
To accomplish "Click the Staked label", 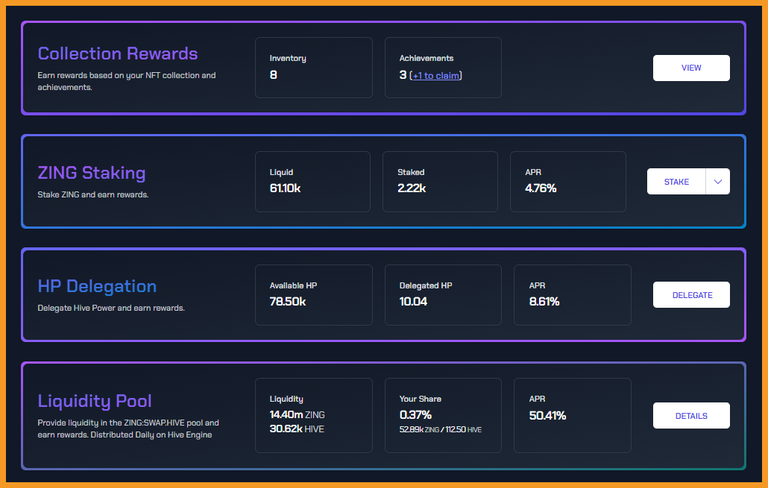I will [x=411, y=172].
